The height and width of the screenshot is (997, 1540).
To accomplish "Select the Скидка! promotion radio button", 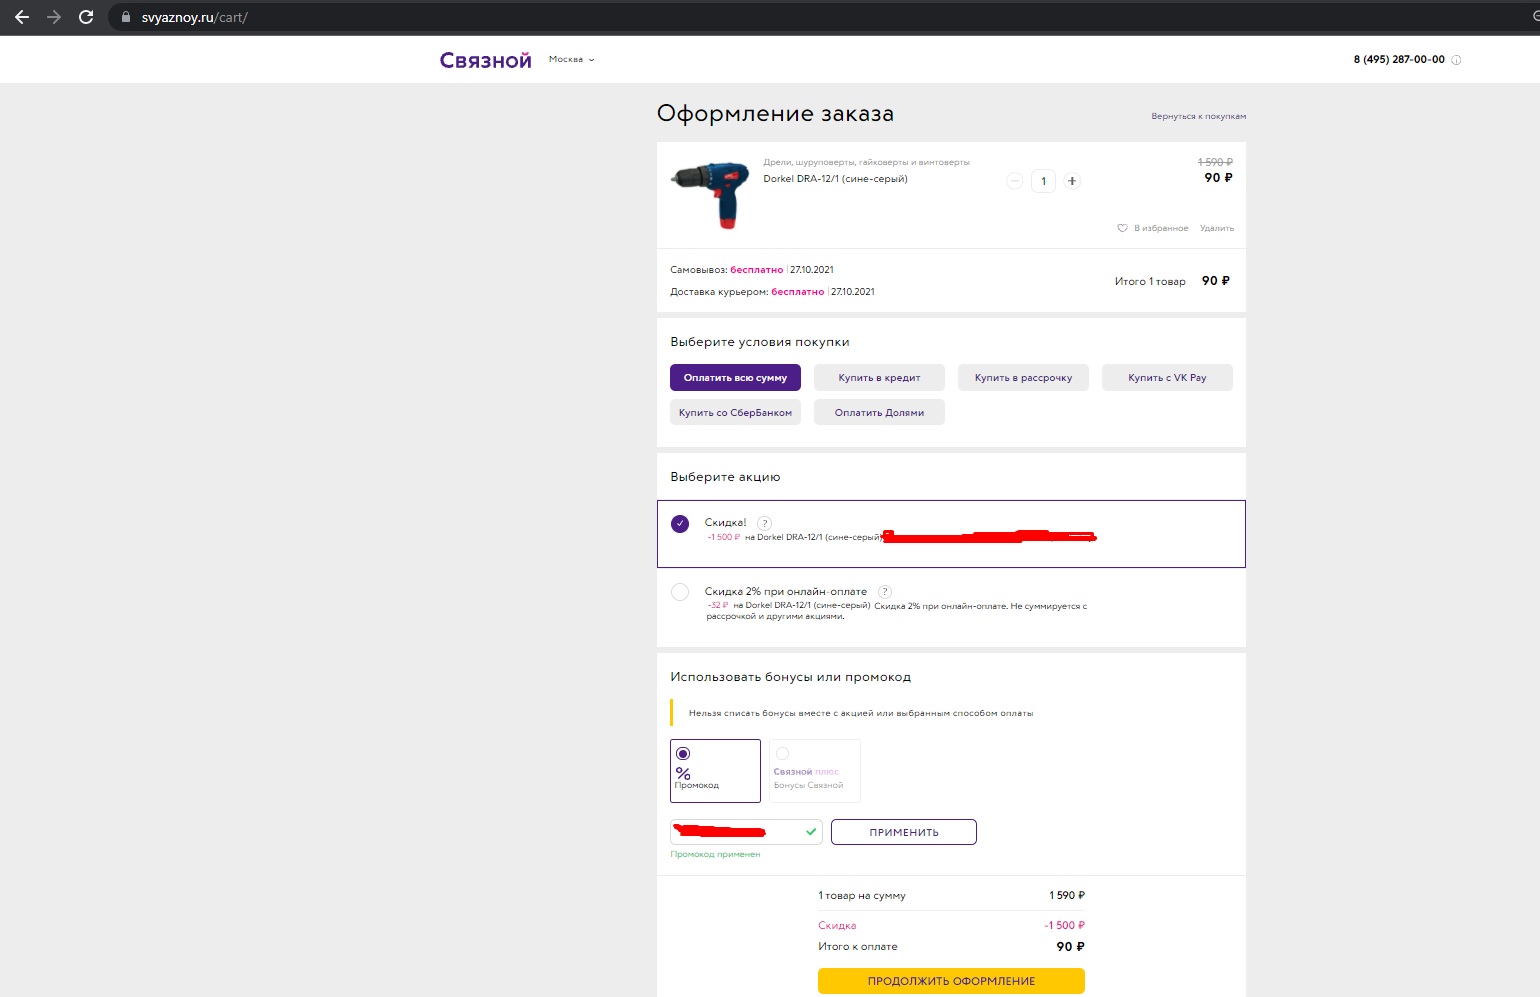I will point(680,524).
